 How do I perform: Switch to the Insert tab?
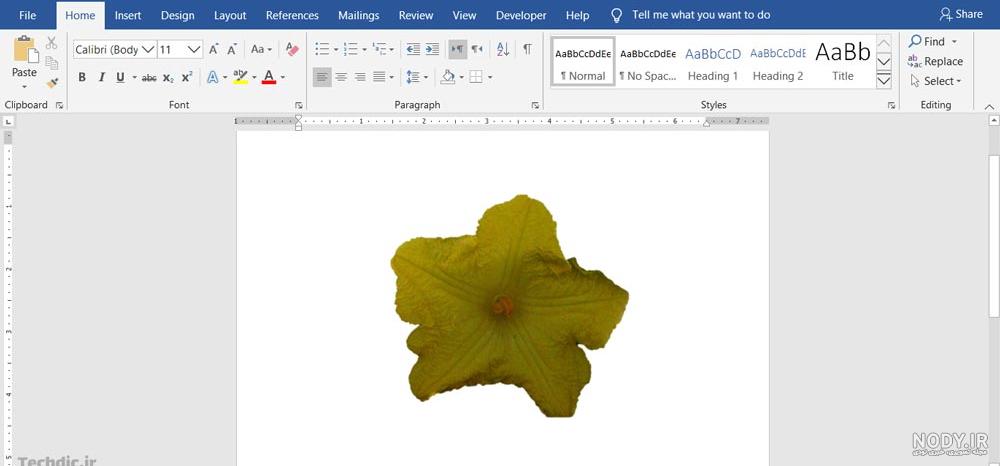pos(128,15)
